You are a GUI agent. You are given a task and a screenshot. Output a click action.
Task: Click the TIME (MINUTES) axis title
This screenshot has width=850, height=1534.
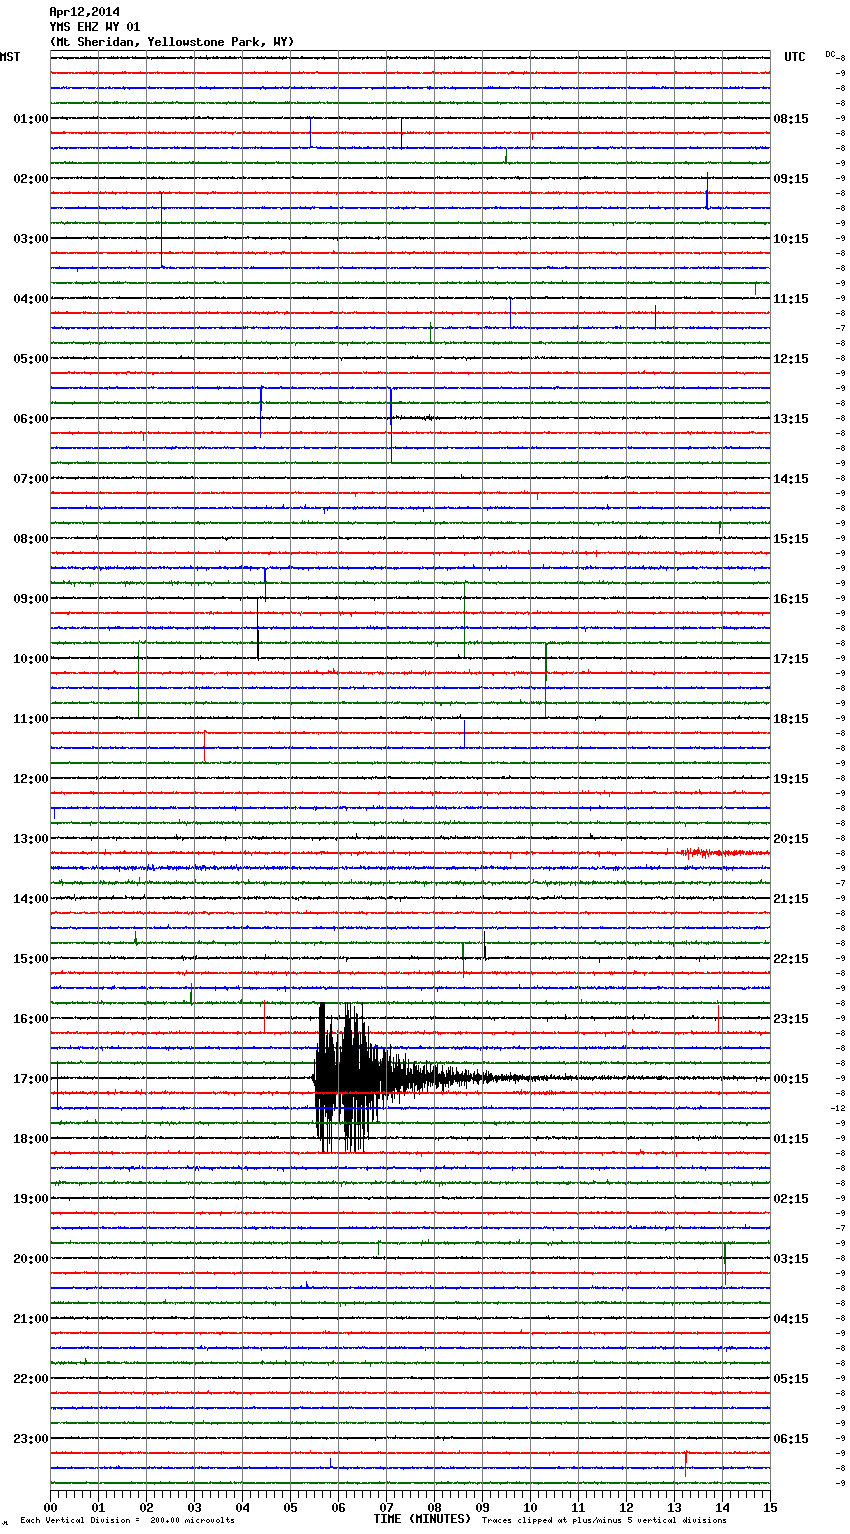point(422,1519)
